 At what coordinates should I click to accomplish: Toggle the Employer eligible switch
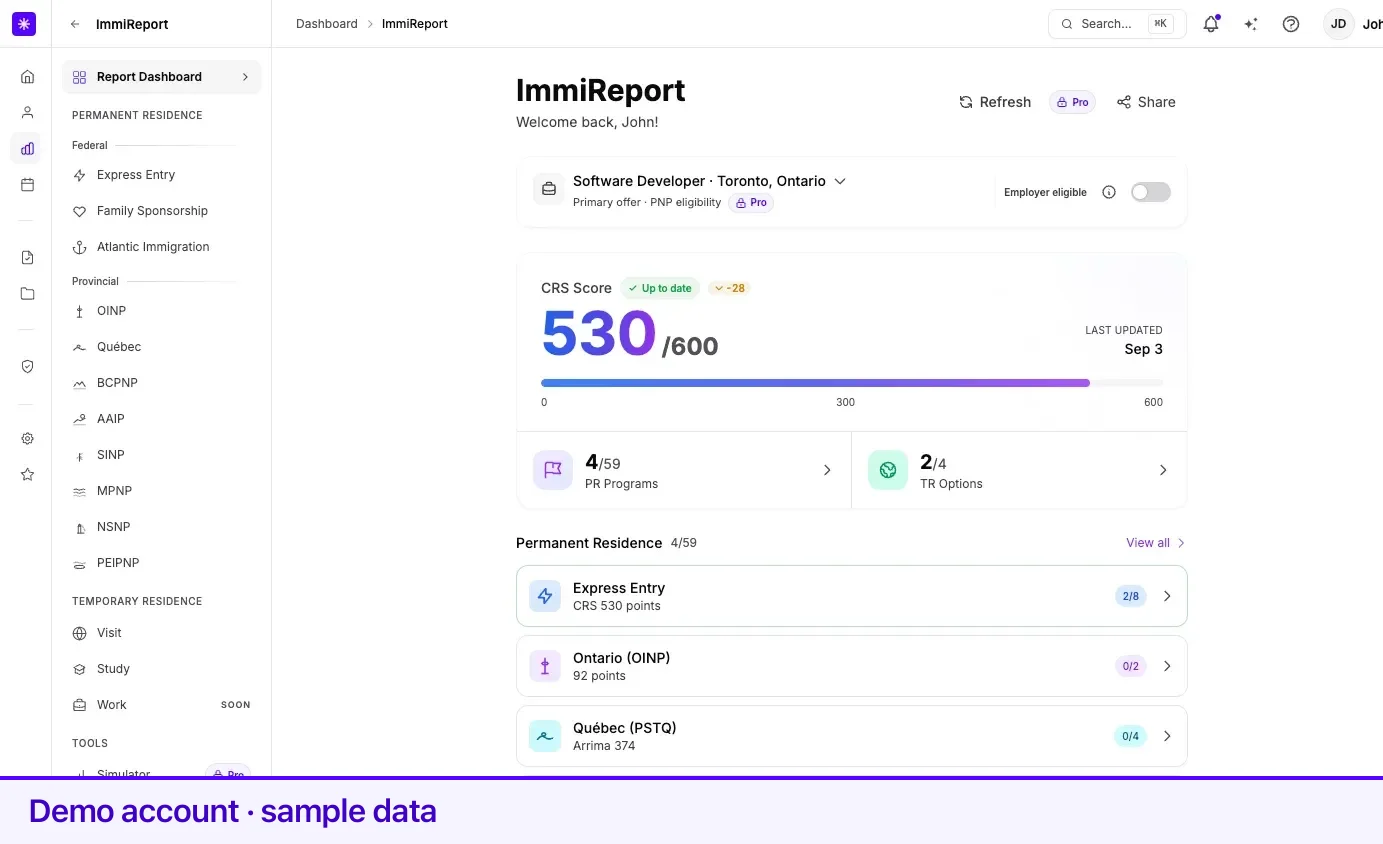pos(1150,192)
